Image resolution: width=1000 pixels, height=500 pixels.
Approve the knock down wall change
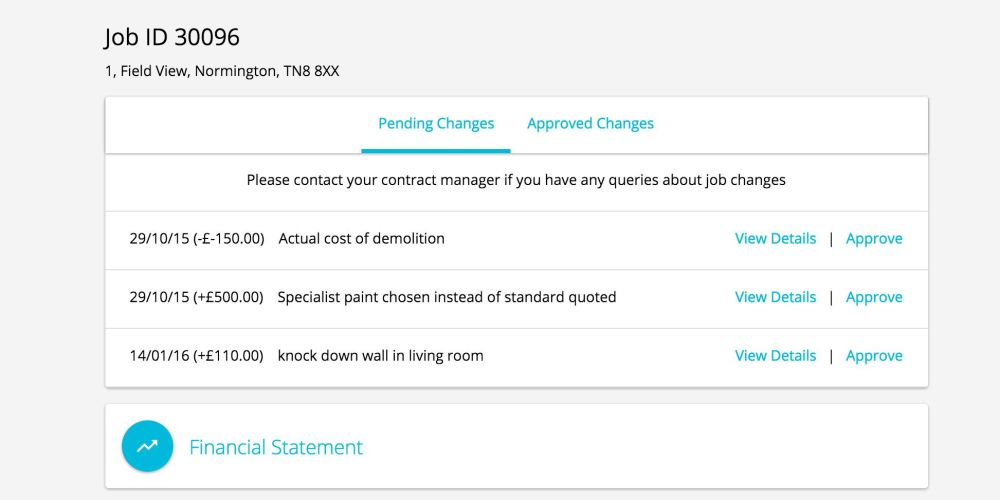pos(874,356)
